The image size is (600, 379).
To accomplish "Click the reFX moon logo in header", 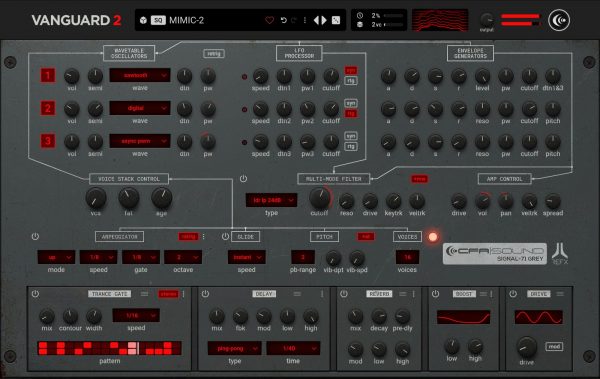I will coord(559,20).
